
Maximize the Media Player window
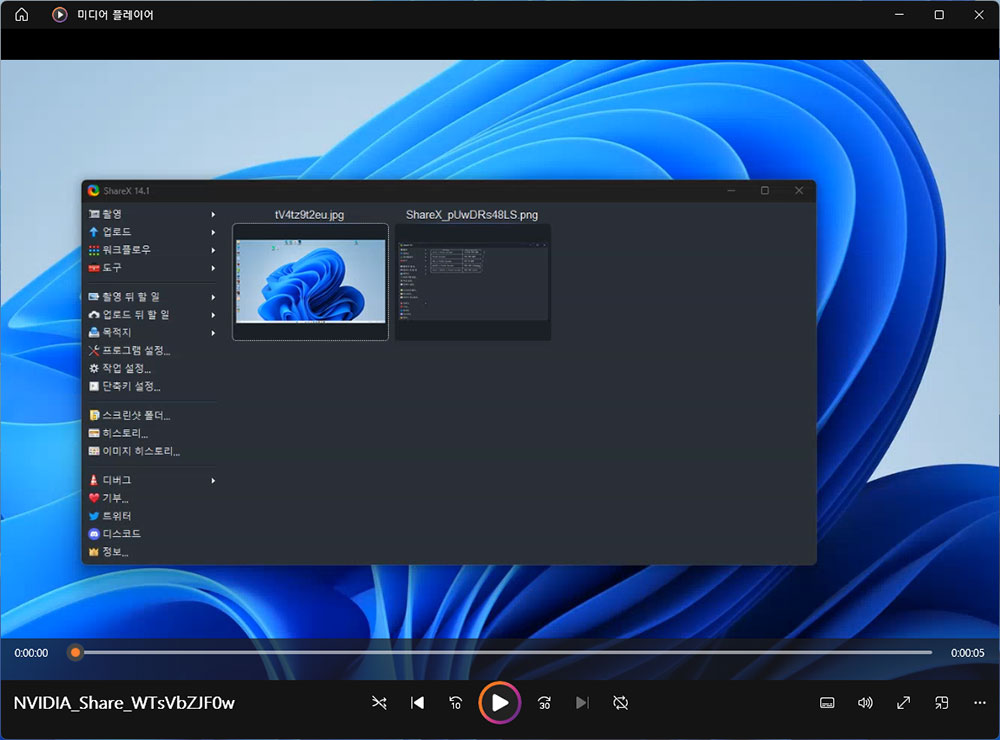click(x=939, y=15)
